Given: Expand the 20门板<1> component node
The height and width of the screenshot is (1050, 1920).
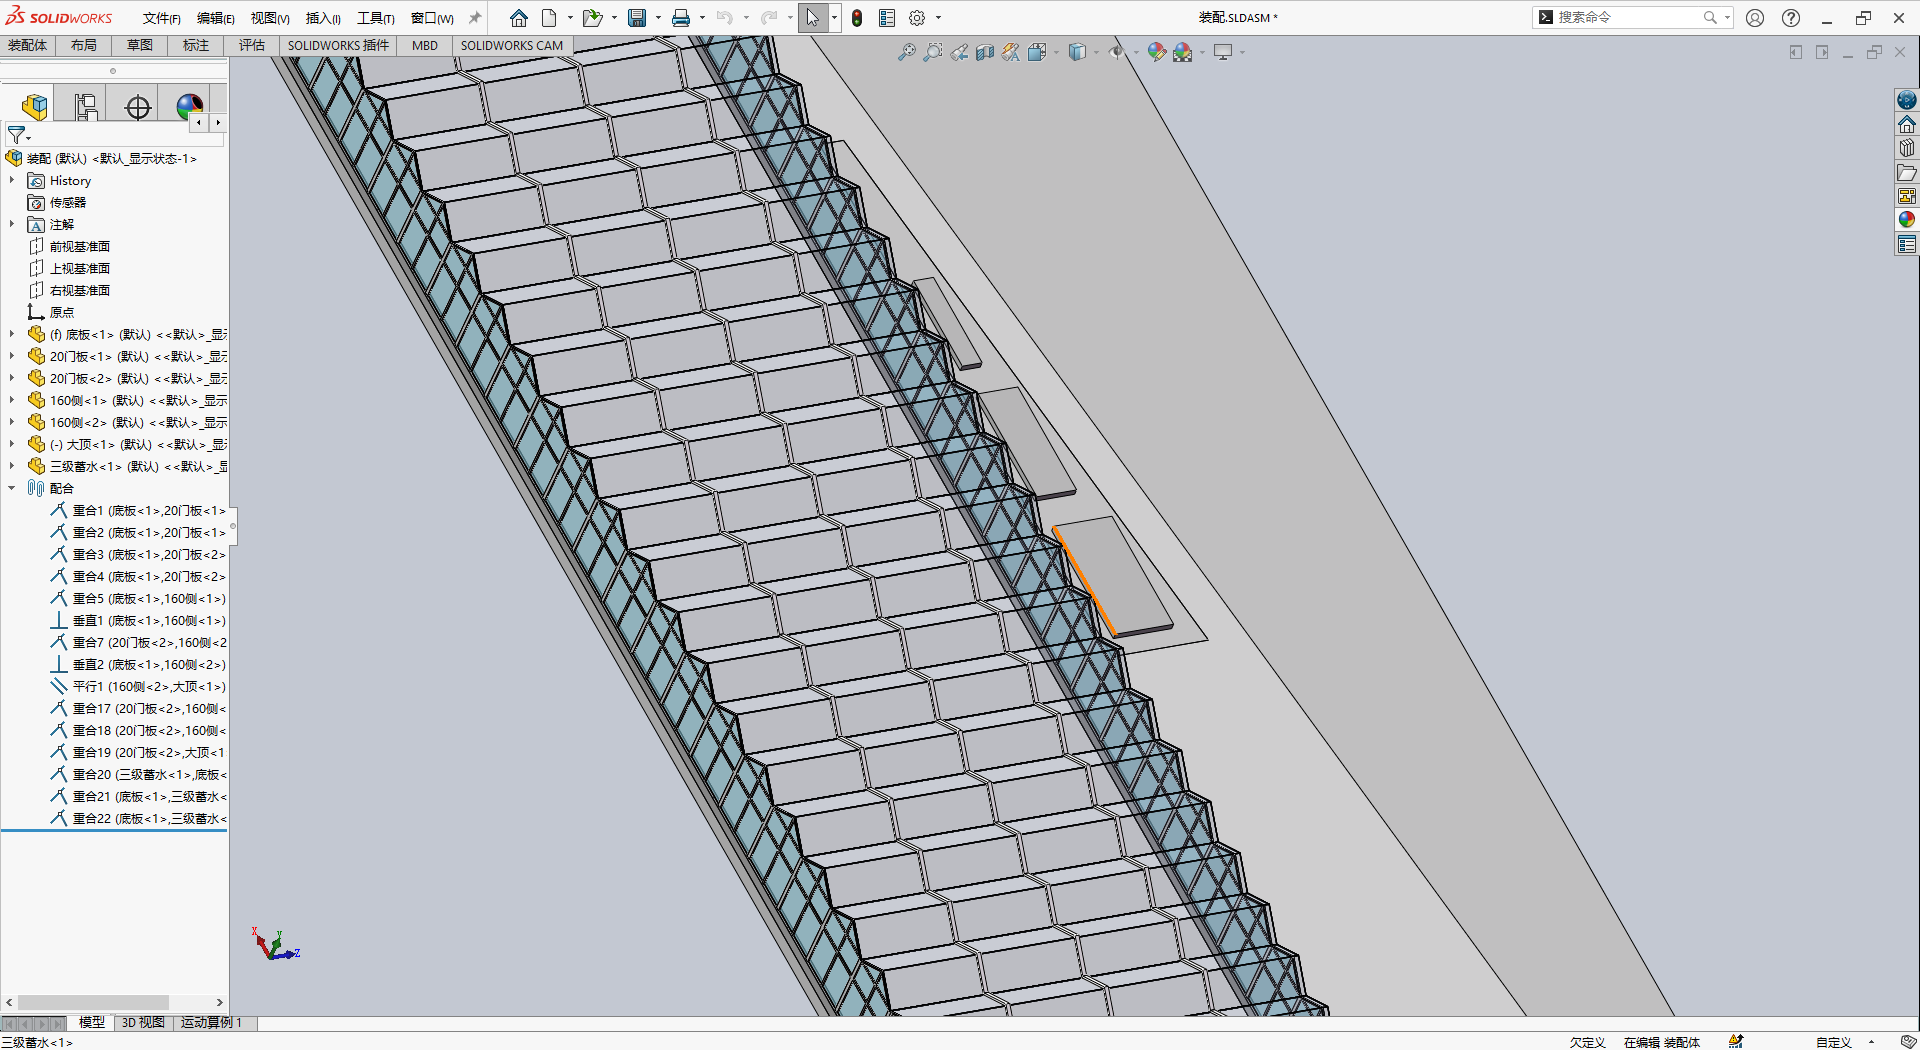Looking at the screenshot, I should [12, 357].
